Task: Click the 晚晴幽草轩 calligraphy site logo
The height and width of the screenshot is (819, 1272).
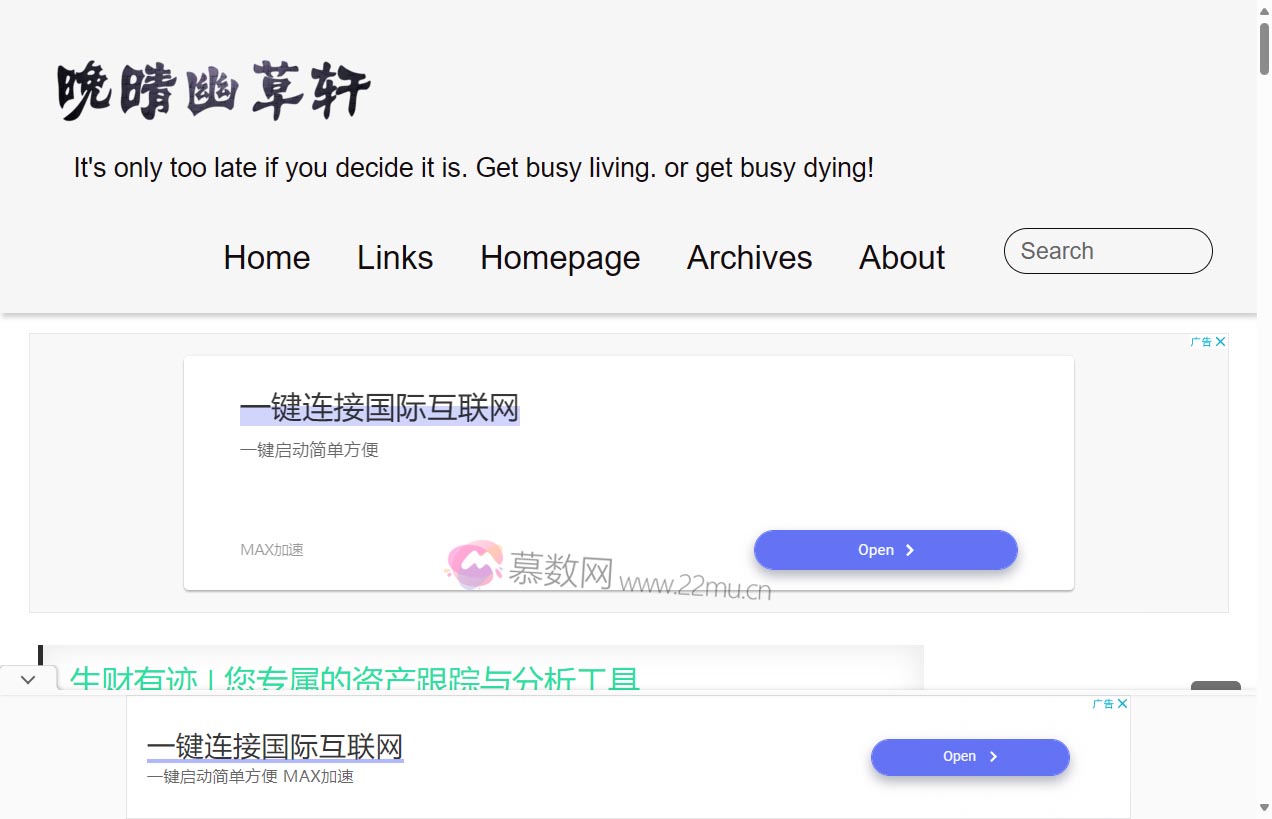Action: 213,91
